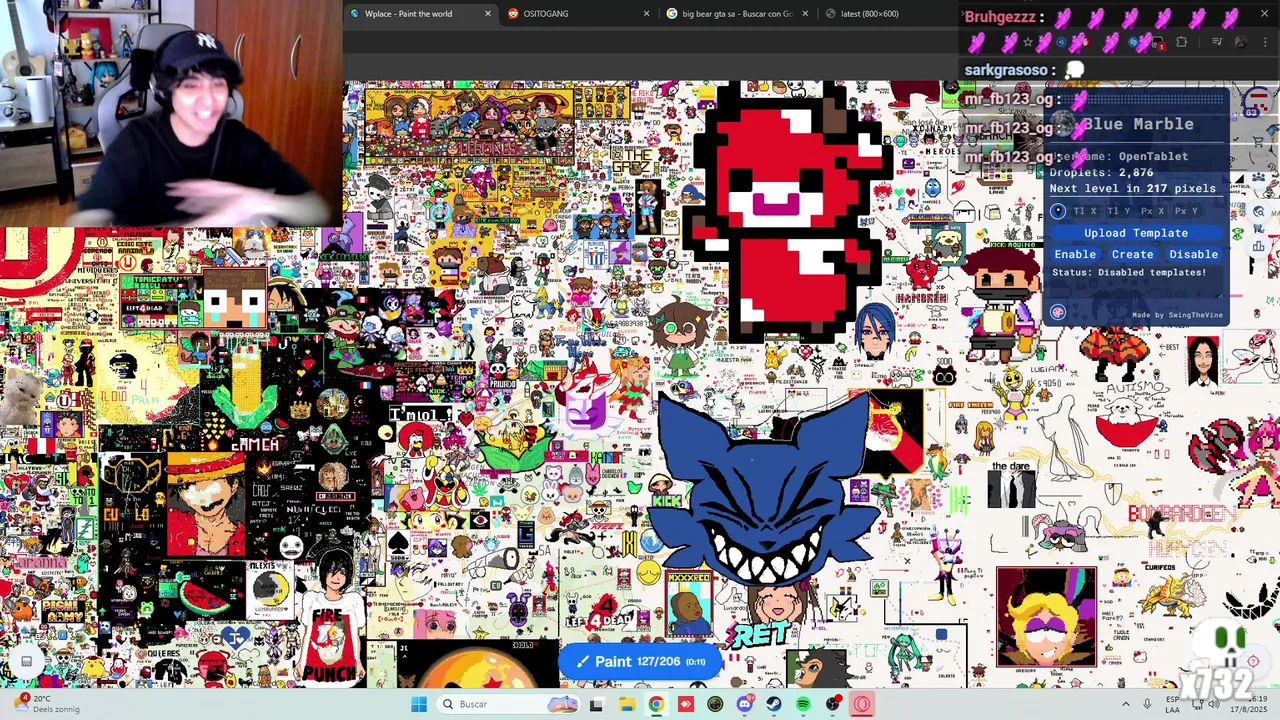Open the Chrome profile avatar
This screenshot has height=720, width=1280.
[1241, 42]
